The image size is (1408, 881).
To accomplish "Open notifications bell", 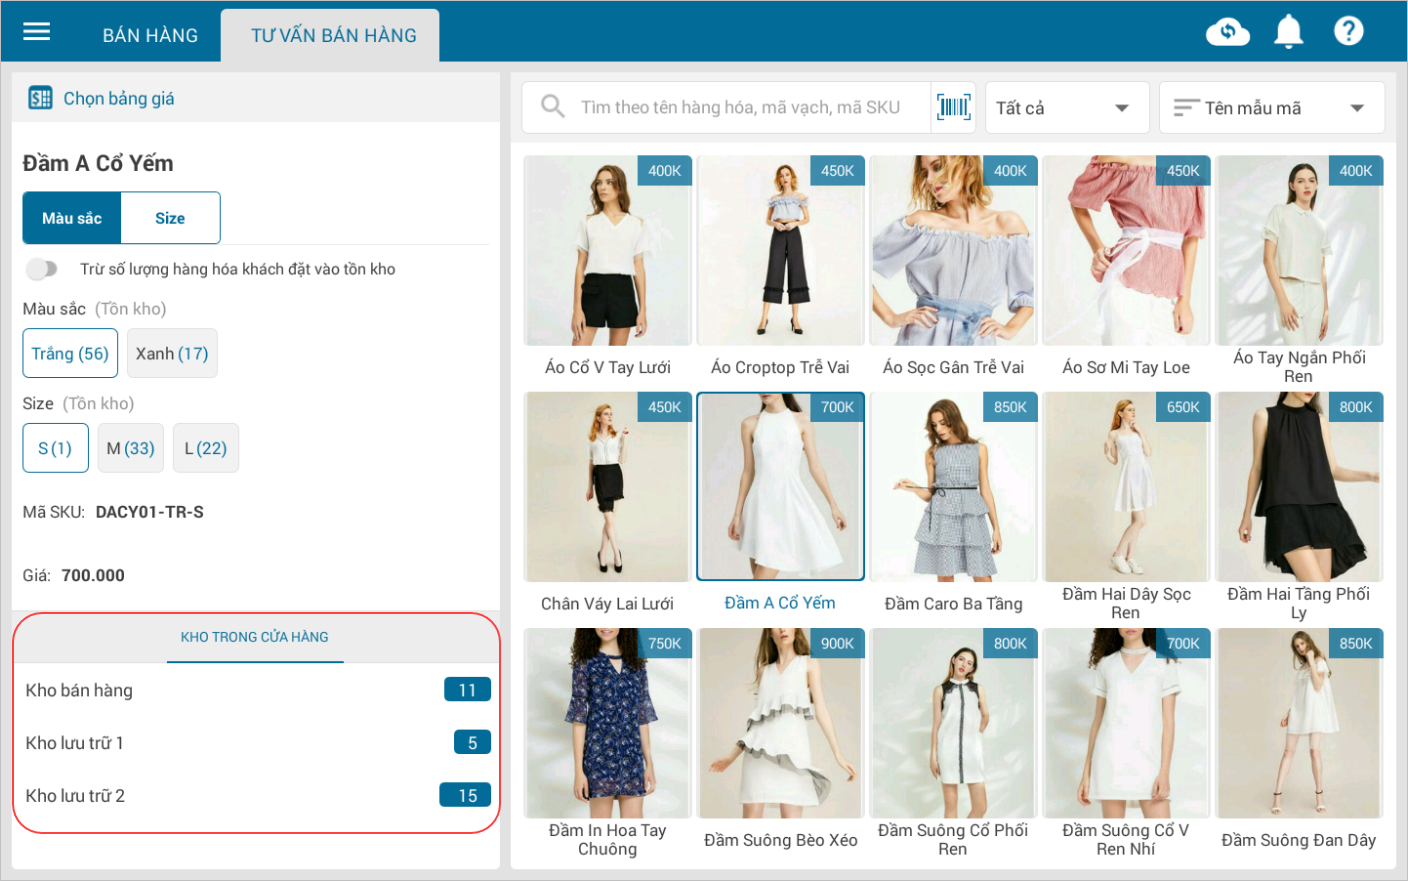I will point(1288,32).
